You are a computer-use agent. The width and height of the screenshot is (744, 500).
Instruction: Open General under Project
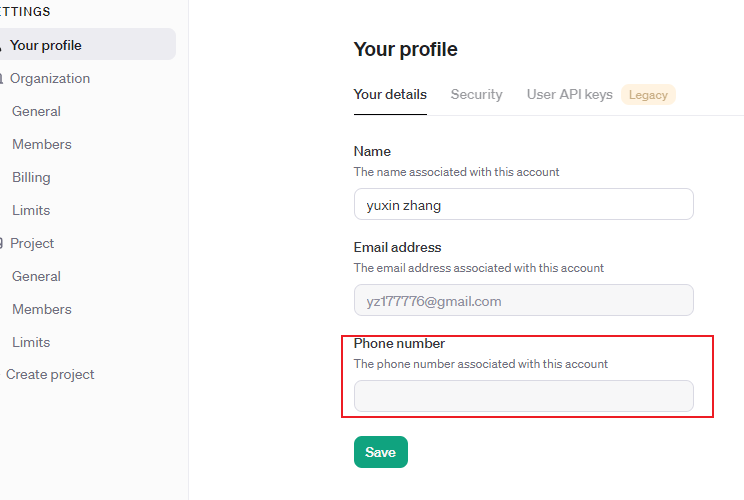click(x=36, y=276)
